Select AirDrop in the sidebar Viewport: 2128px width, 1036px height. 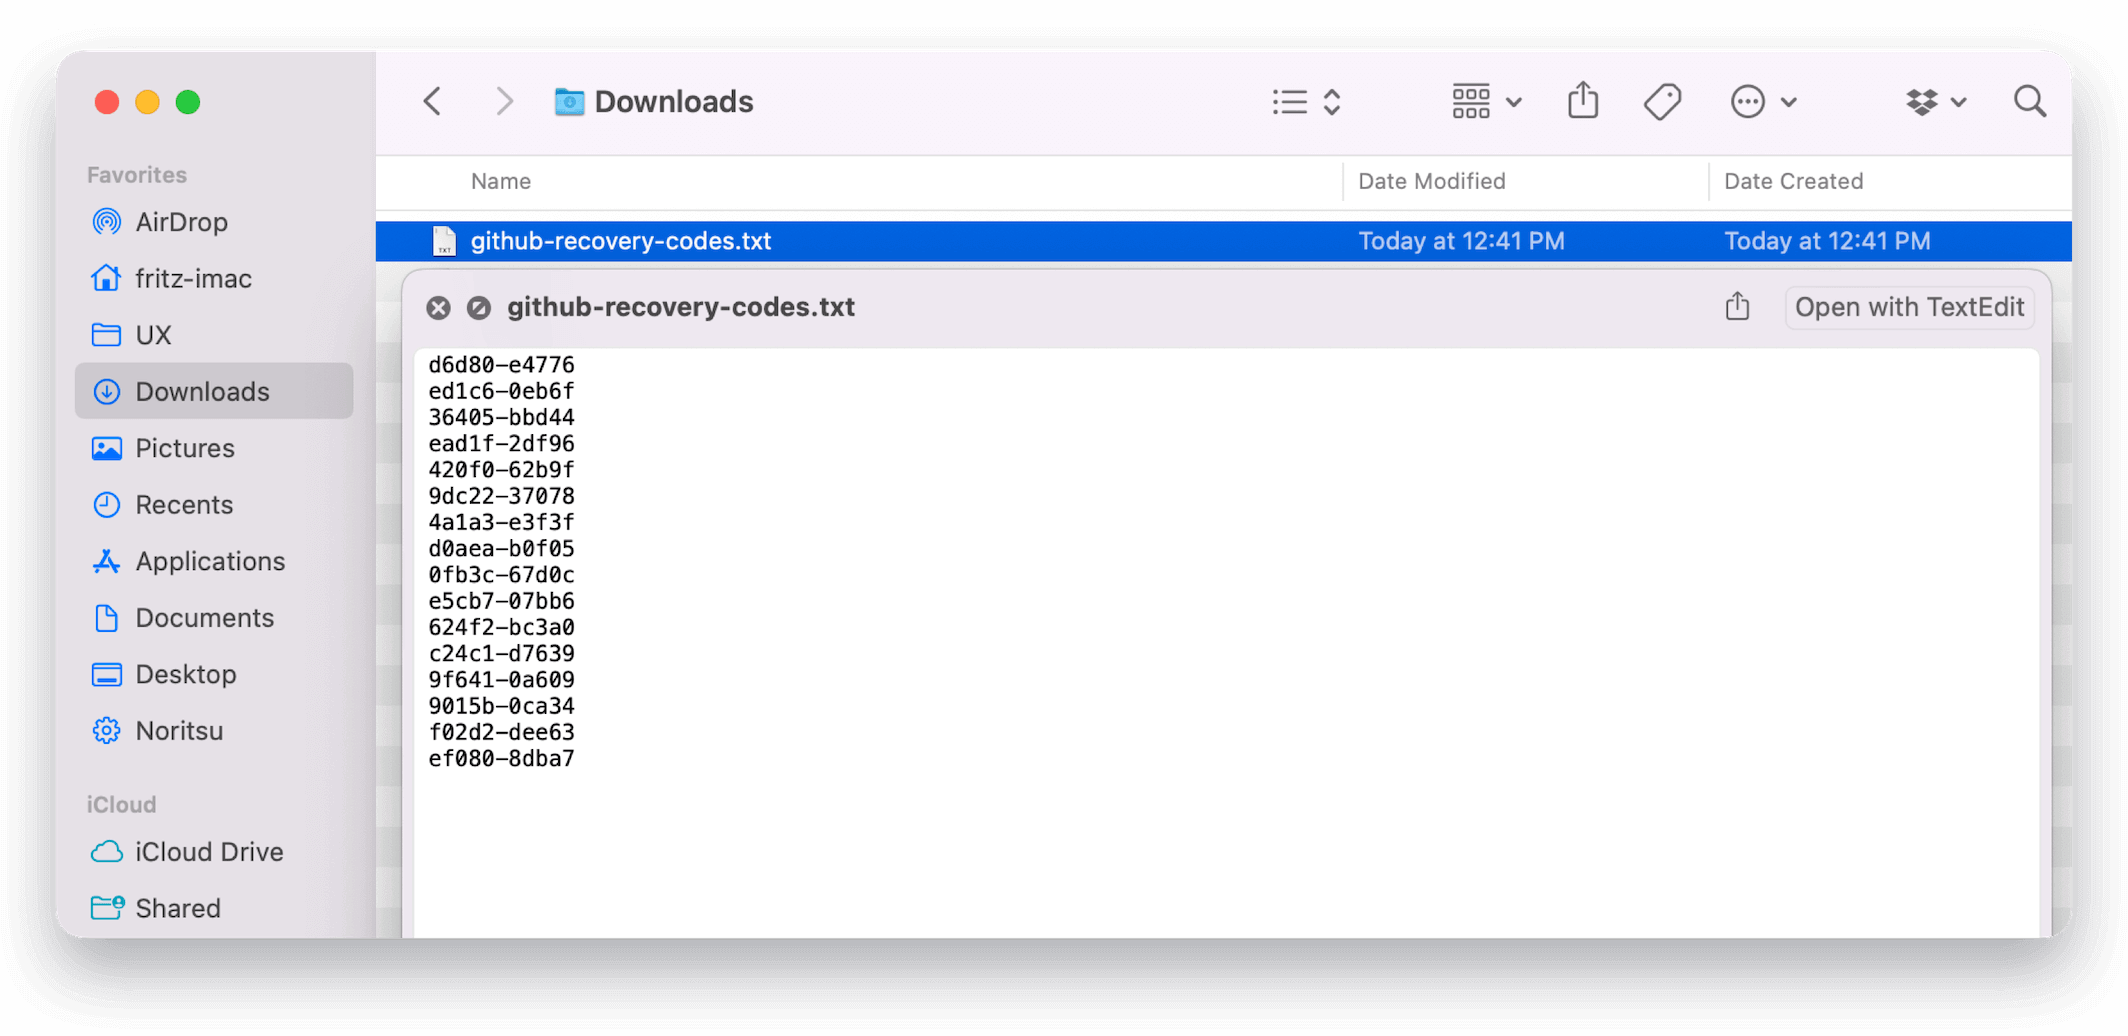tap(181, 222)
